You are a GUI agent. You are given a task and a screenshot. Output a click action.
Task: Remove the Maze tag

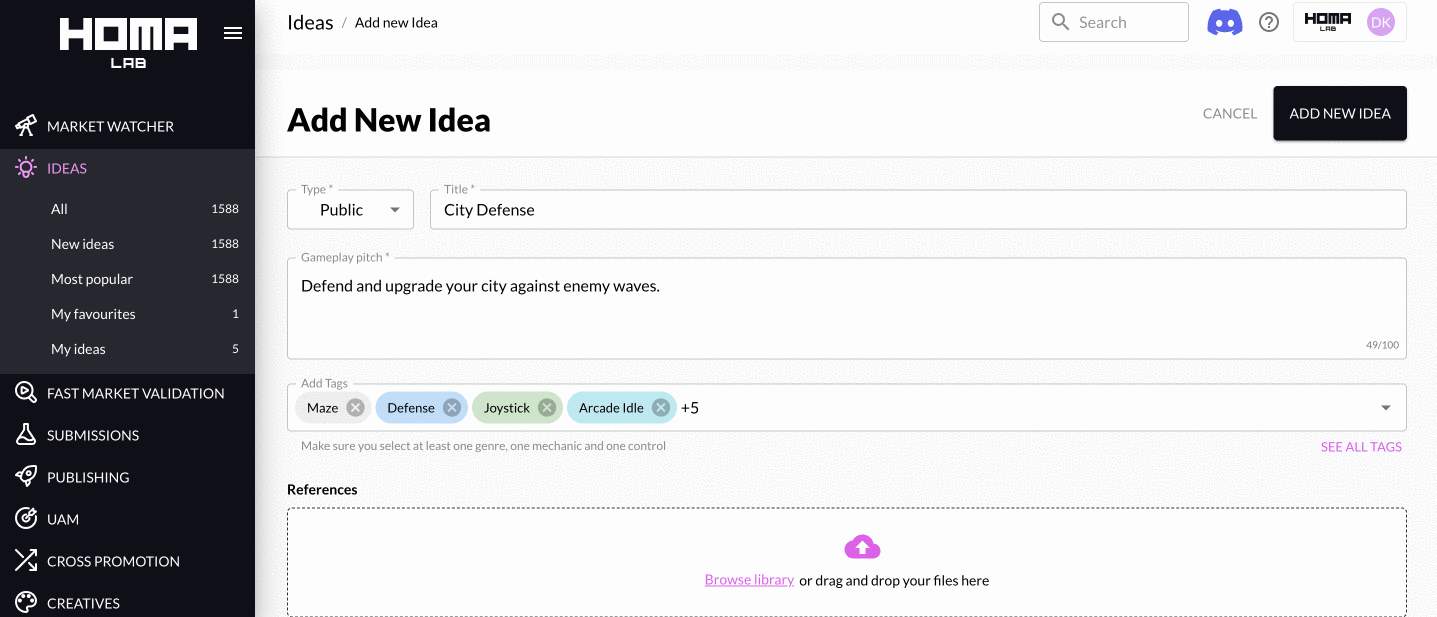[x=355, y=408]
